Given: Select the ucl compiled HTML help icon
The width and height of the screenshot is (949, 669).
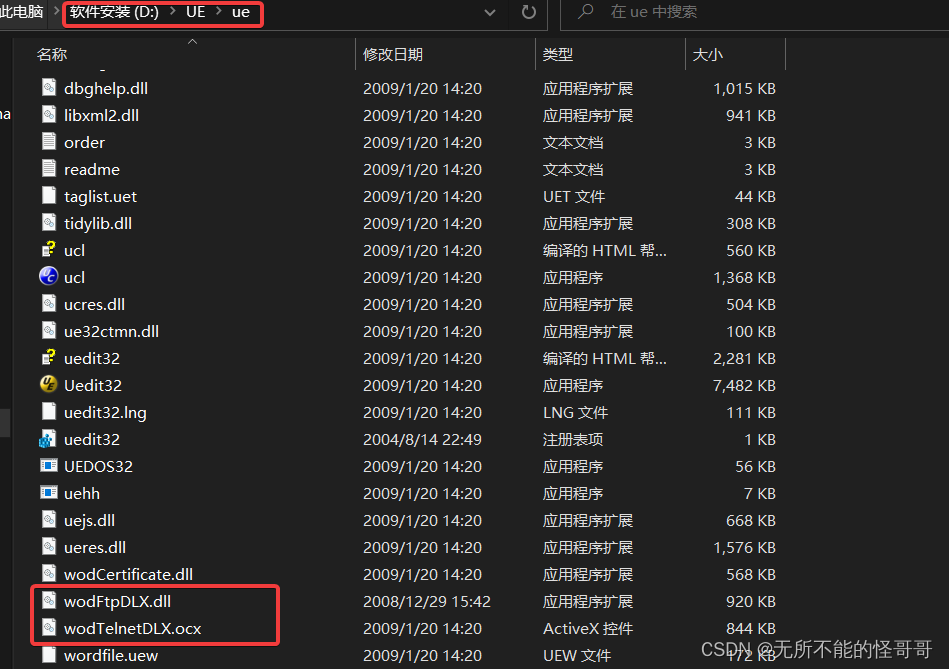Looking at the screenshot, I should pos(48,250).
